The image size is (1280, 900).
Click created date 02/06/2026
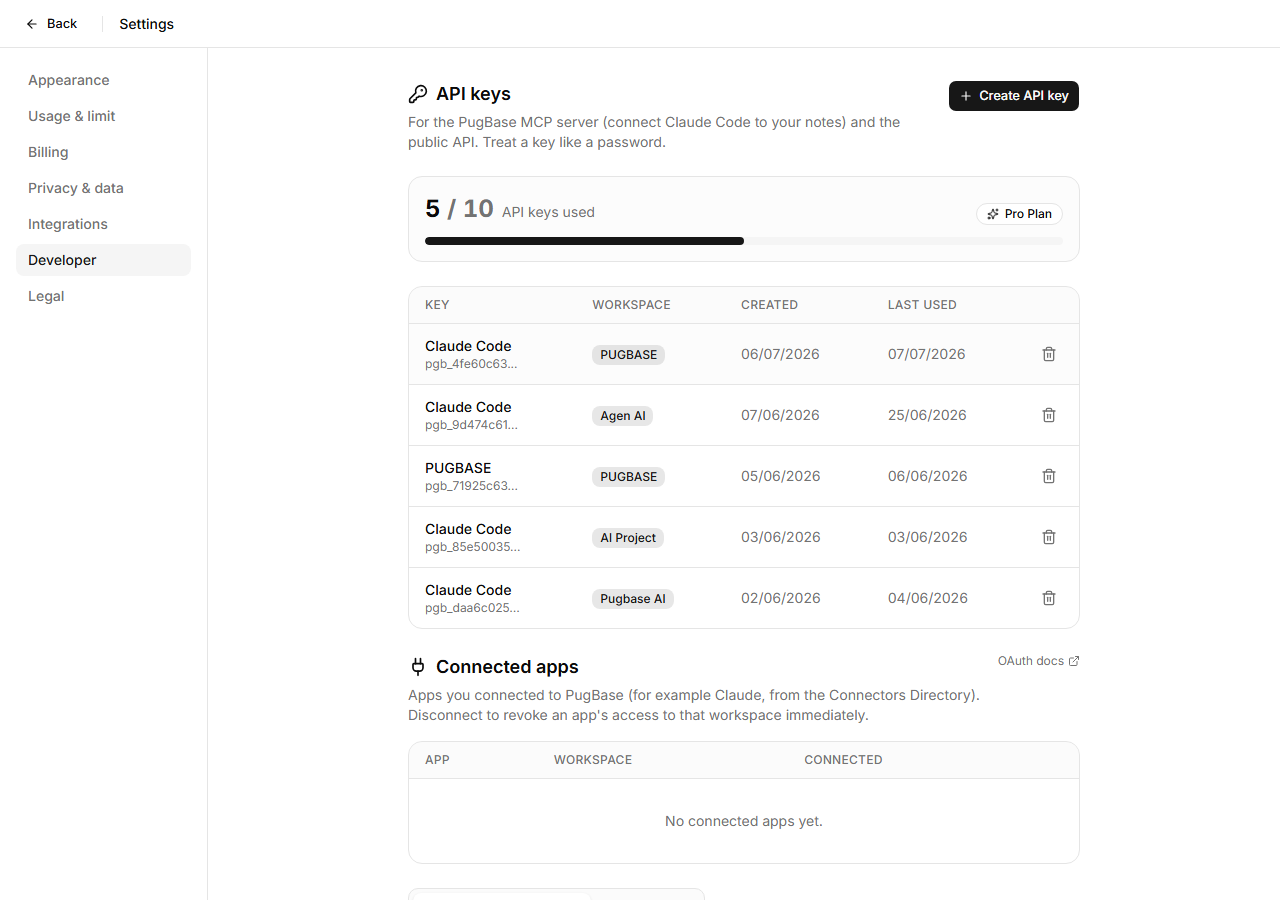[x=781, y=598]
